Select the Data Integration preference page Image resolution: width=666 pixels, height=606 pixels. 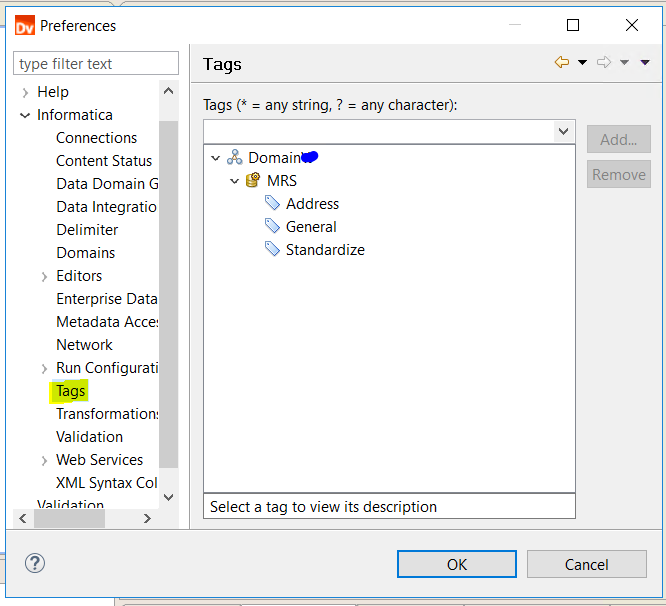[107, 206]
